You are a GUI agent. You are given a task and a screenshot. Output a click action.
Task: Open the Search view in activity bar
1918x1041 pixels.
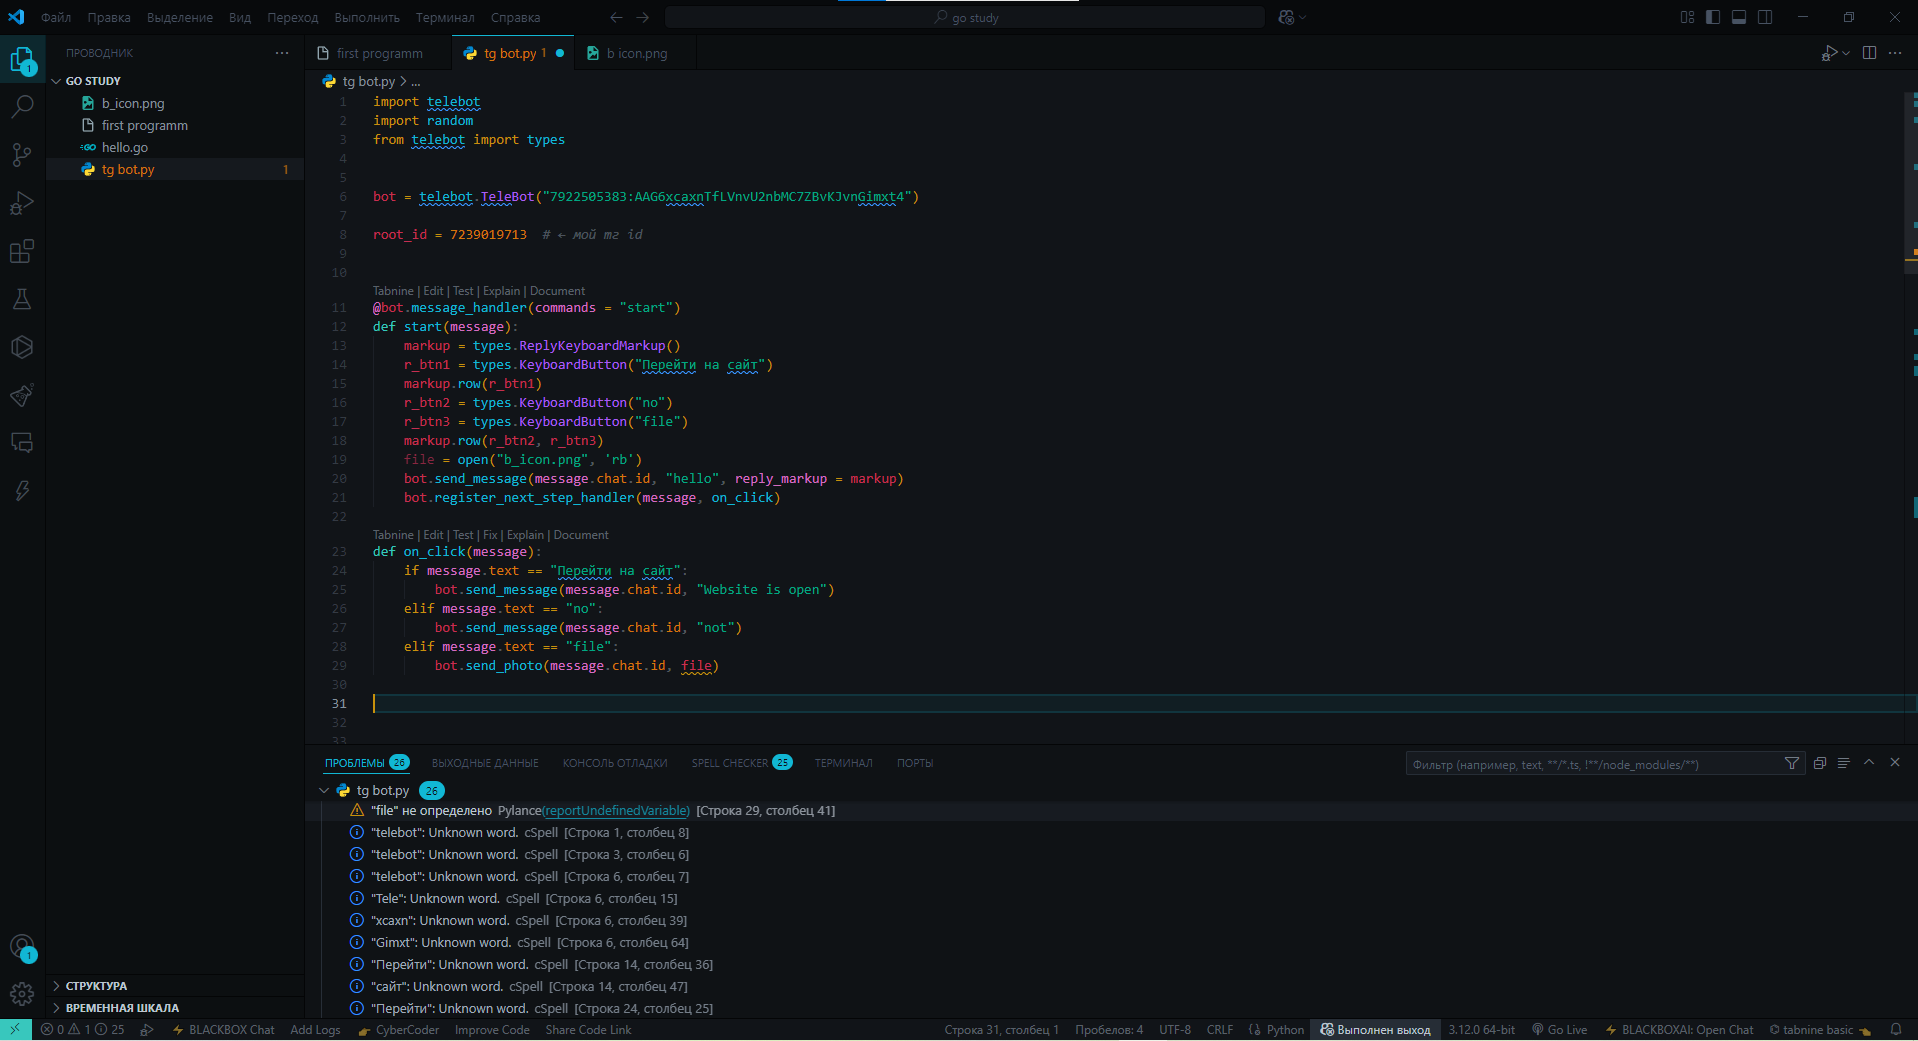coord(22,106)
